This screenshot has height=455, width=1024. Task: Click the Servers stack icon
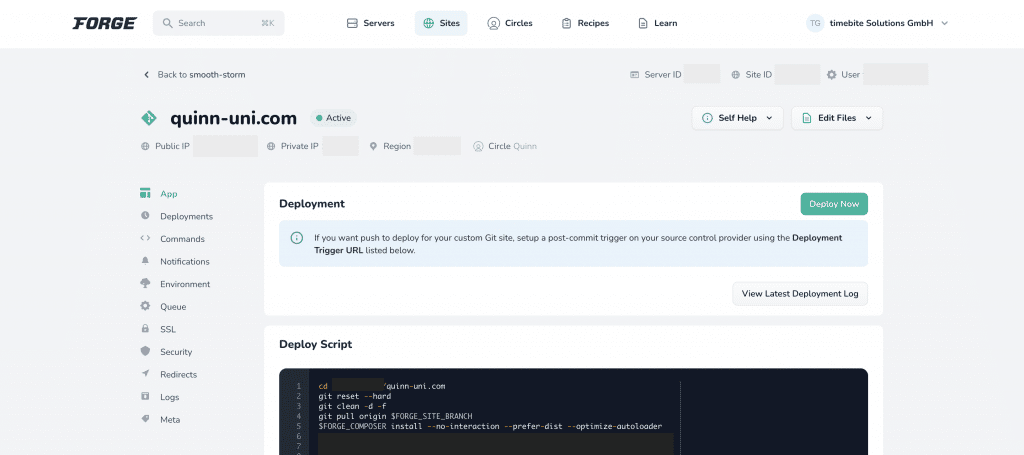pyautogui.click(x=352, y=24)
